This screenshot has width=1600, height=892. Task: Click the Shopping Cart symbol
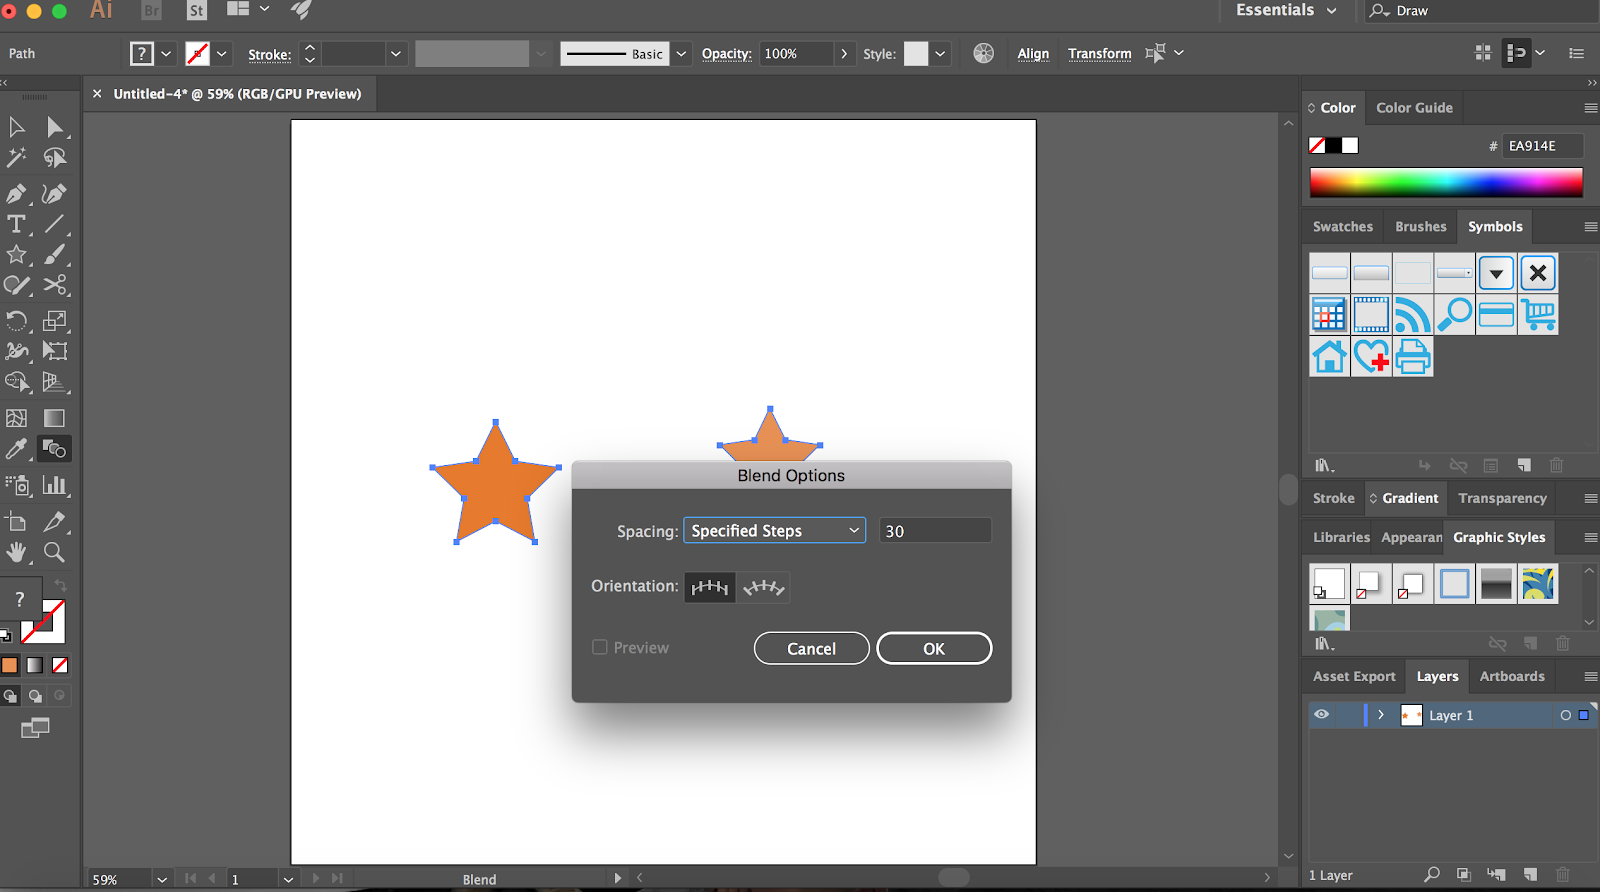click(x=1538, y=315)
